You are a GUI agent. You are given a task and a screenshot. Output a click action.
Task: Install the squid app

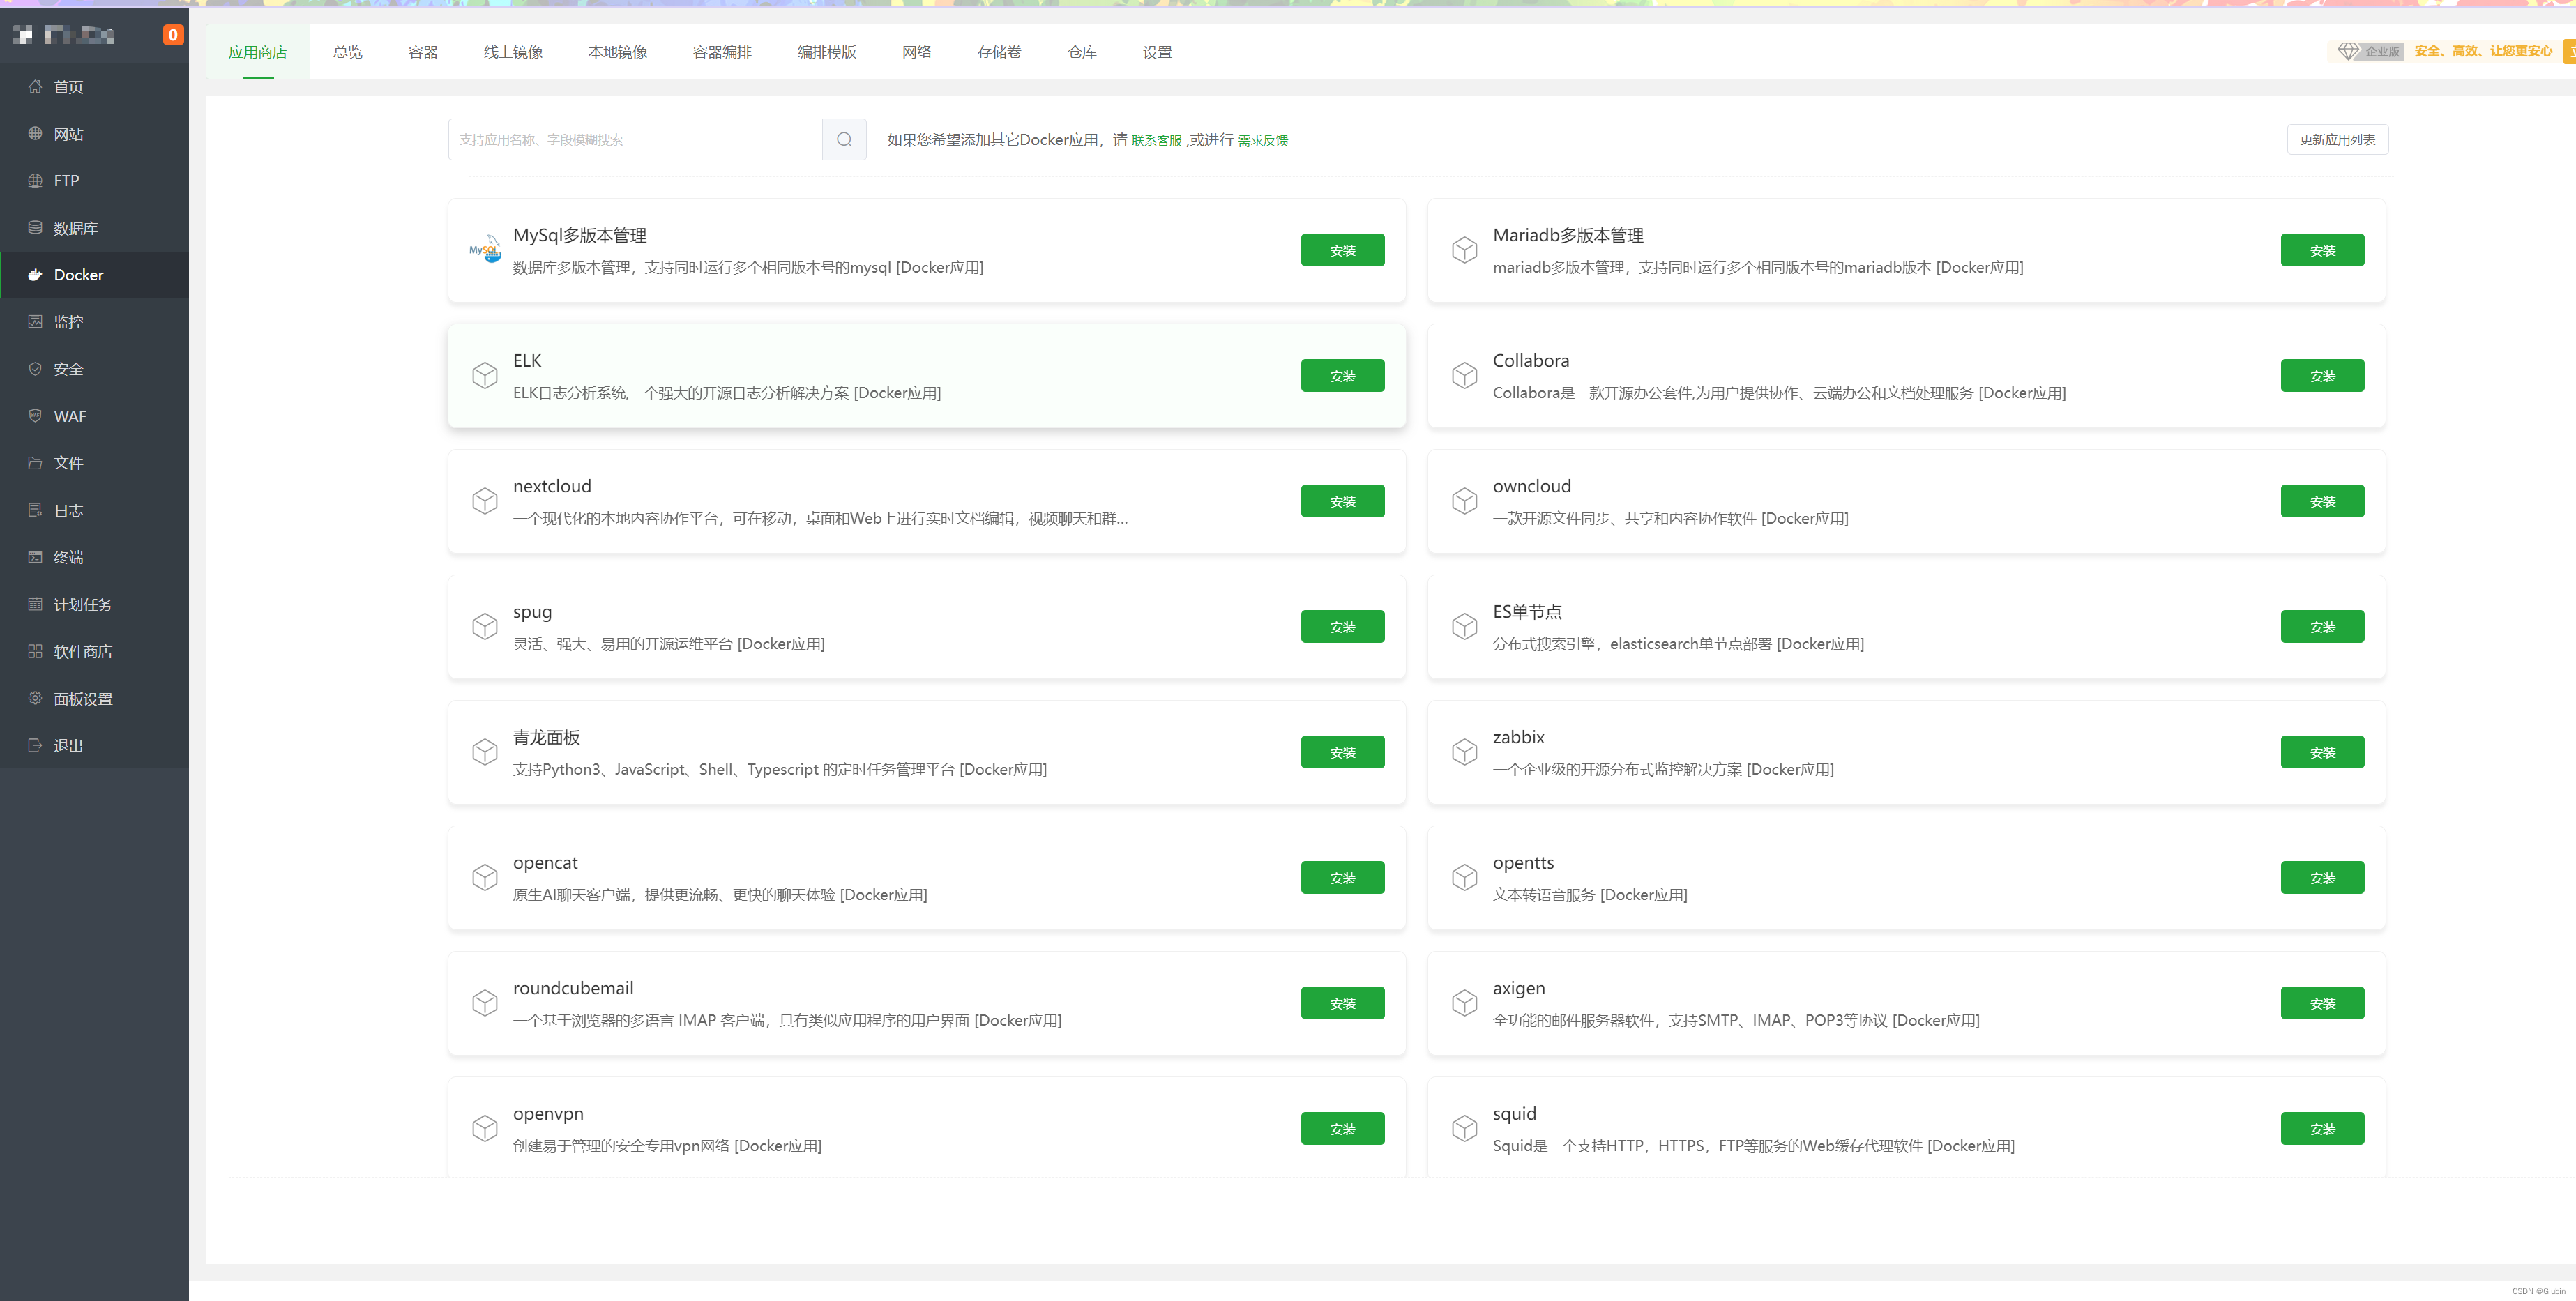2322,1129
